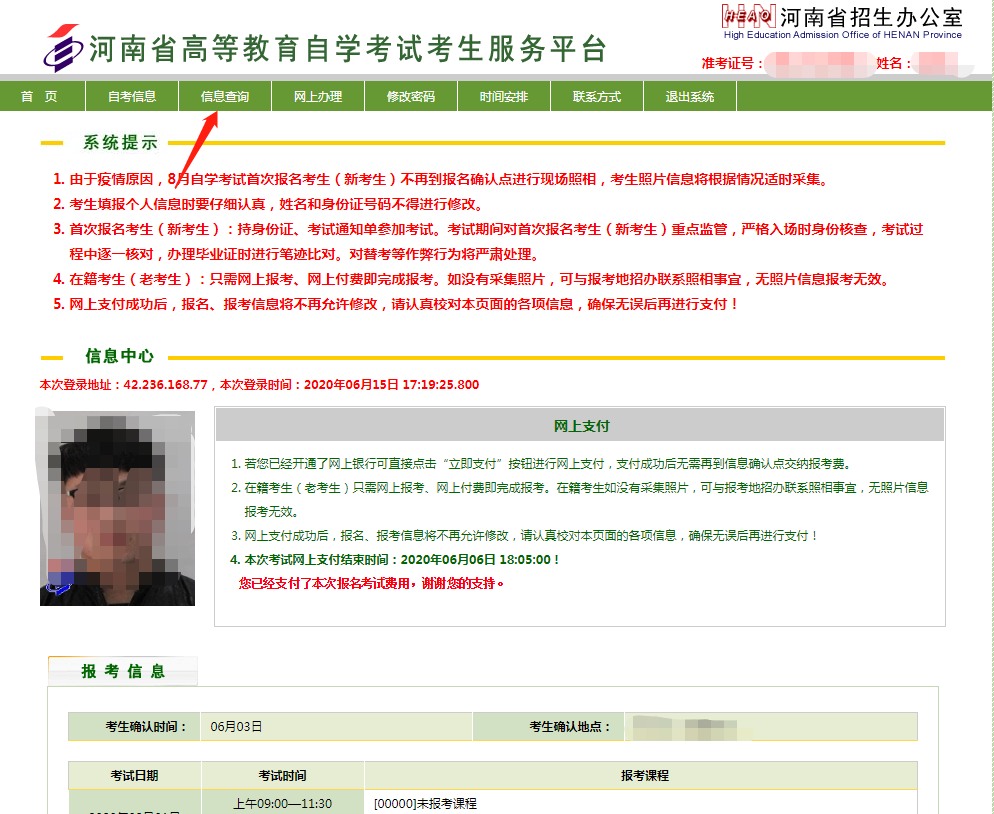Click the 考生确认时间 06月03日 cell
This screenshot has height=814, width=994.
tap(237, 727)
